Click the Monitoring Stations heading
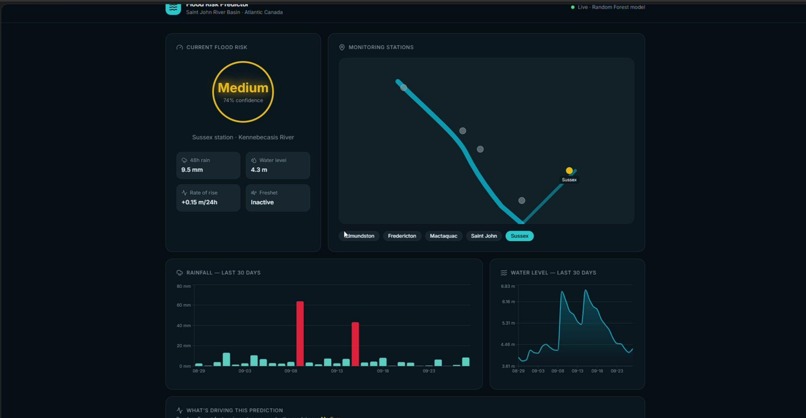The image size is (806, 418). [381, 47]
